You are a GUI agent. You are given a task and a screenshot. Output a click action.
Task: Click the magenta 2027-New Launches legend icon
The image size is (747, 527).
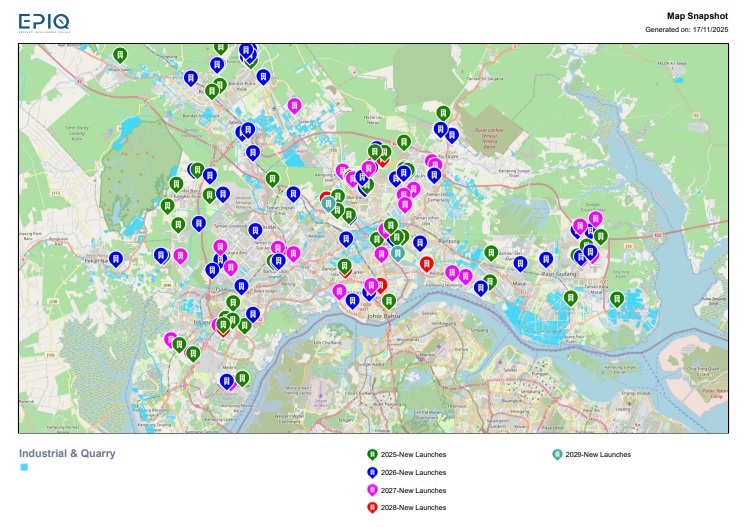[372, 490]
